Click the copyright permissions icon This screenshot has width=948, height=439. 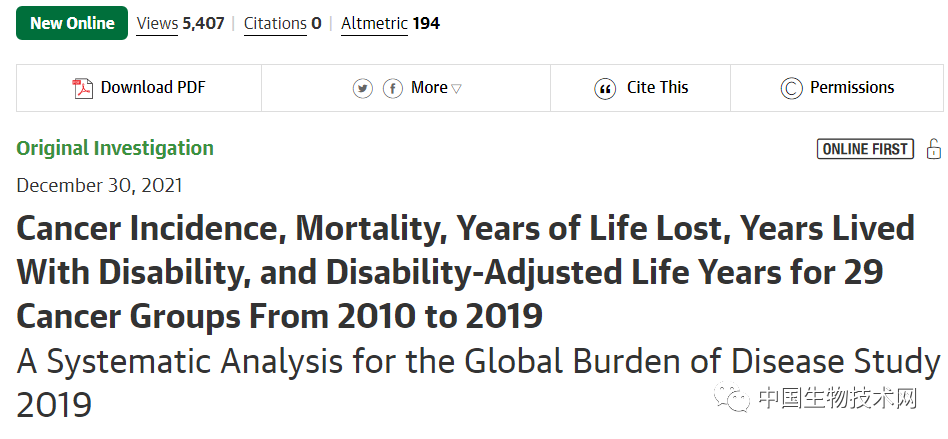point(791,89)
